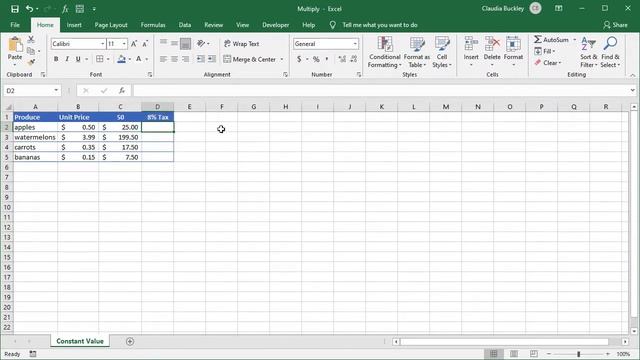The image size is (640, 360).
Task: Switch to the Review tab
Action: pyautogui.click(x=213, y=25)
